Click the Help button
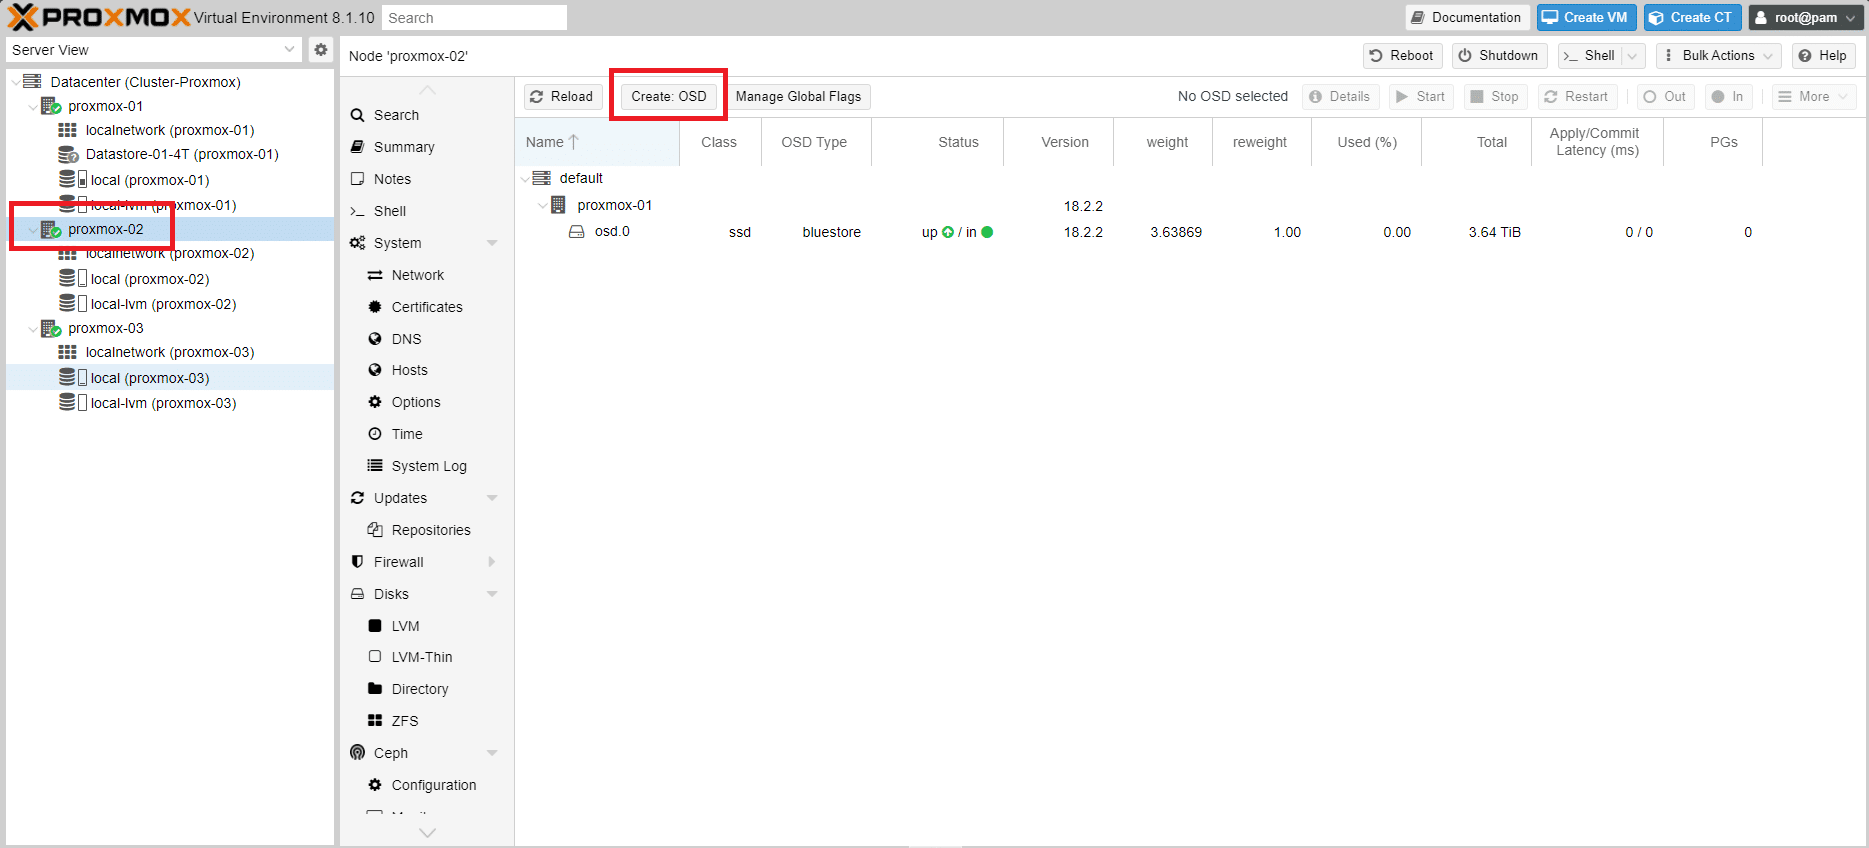Viewport: 1869px width, 848px height. 1823,56
